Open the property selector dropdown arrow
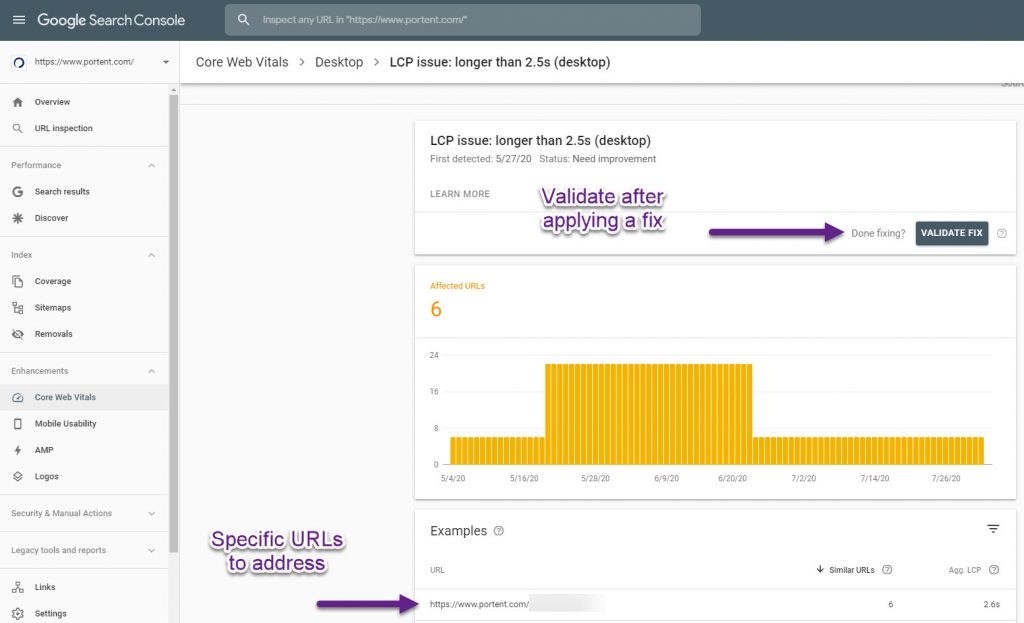This screenshot has width=1024, height=623. [166, 62]
